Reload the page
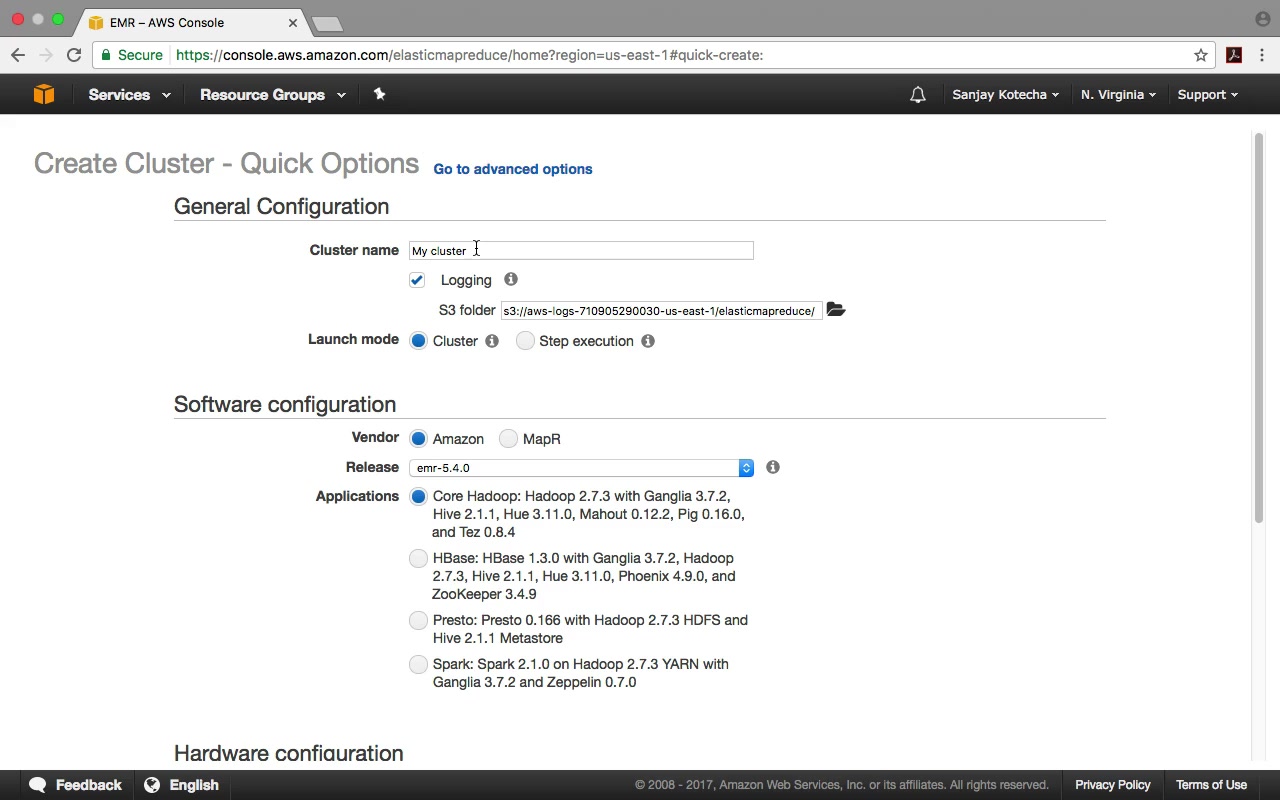This screenshot has height=800, width=1280. coord(74,55)
